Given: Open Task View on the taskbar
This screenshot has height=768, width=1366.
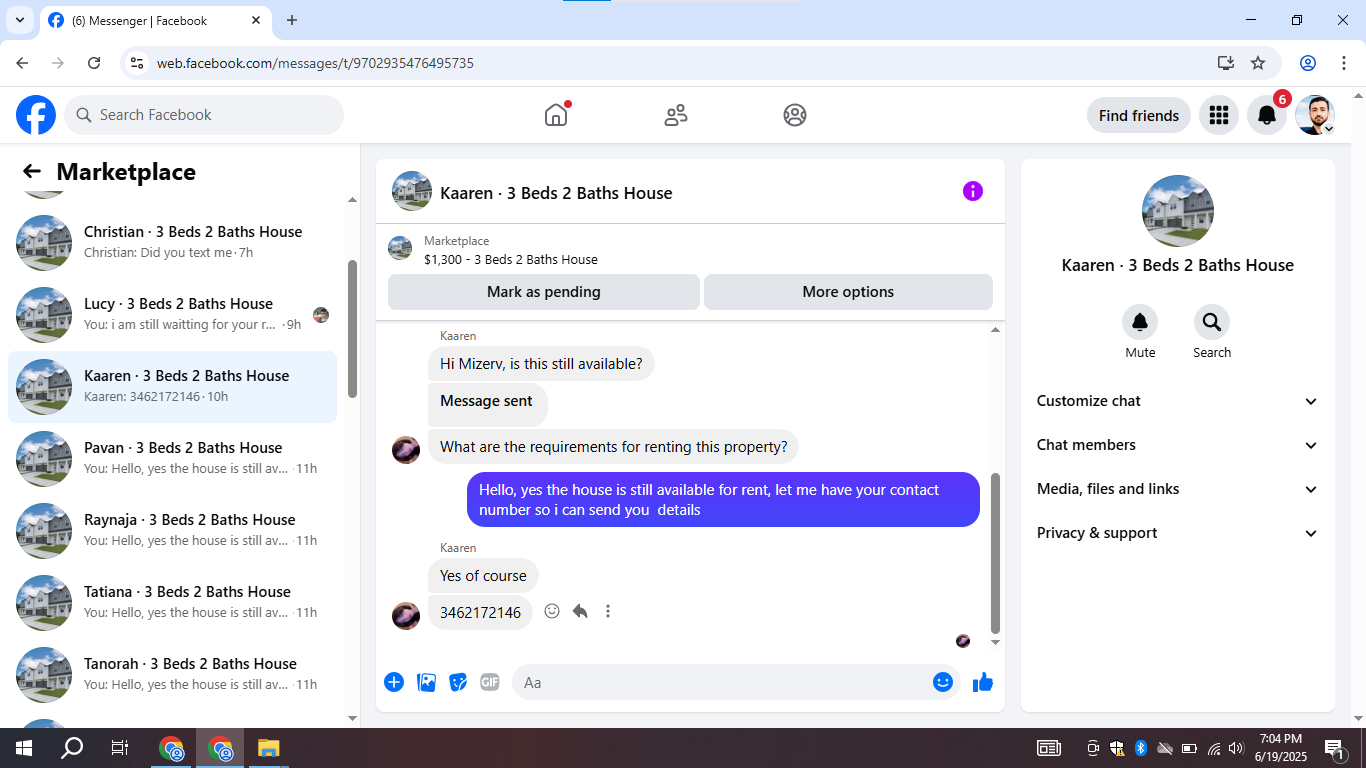Looking at the screenshot, I should (x=120, y=748).
